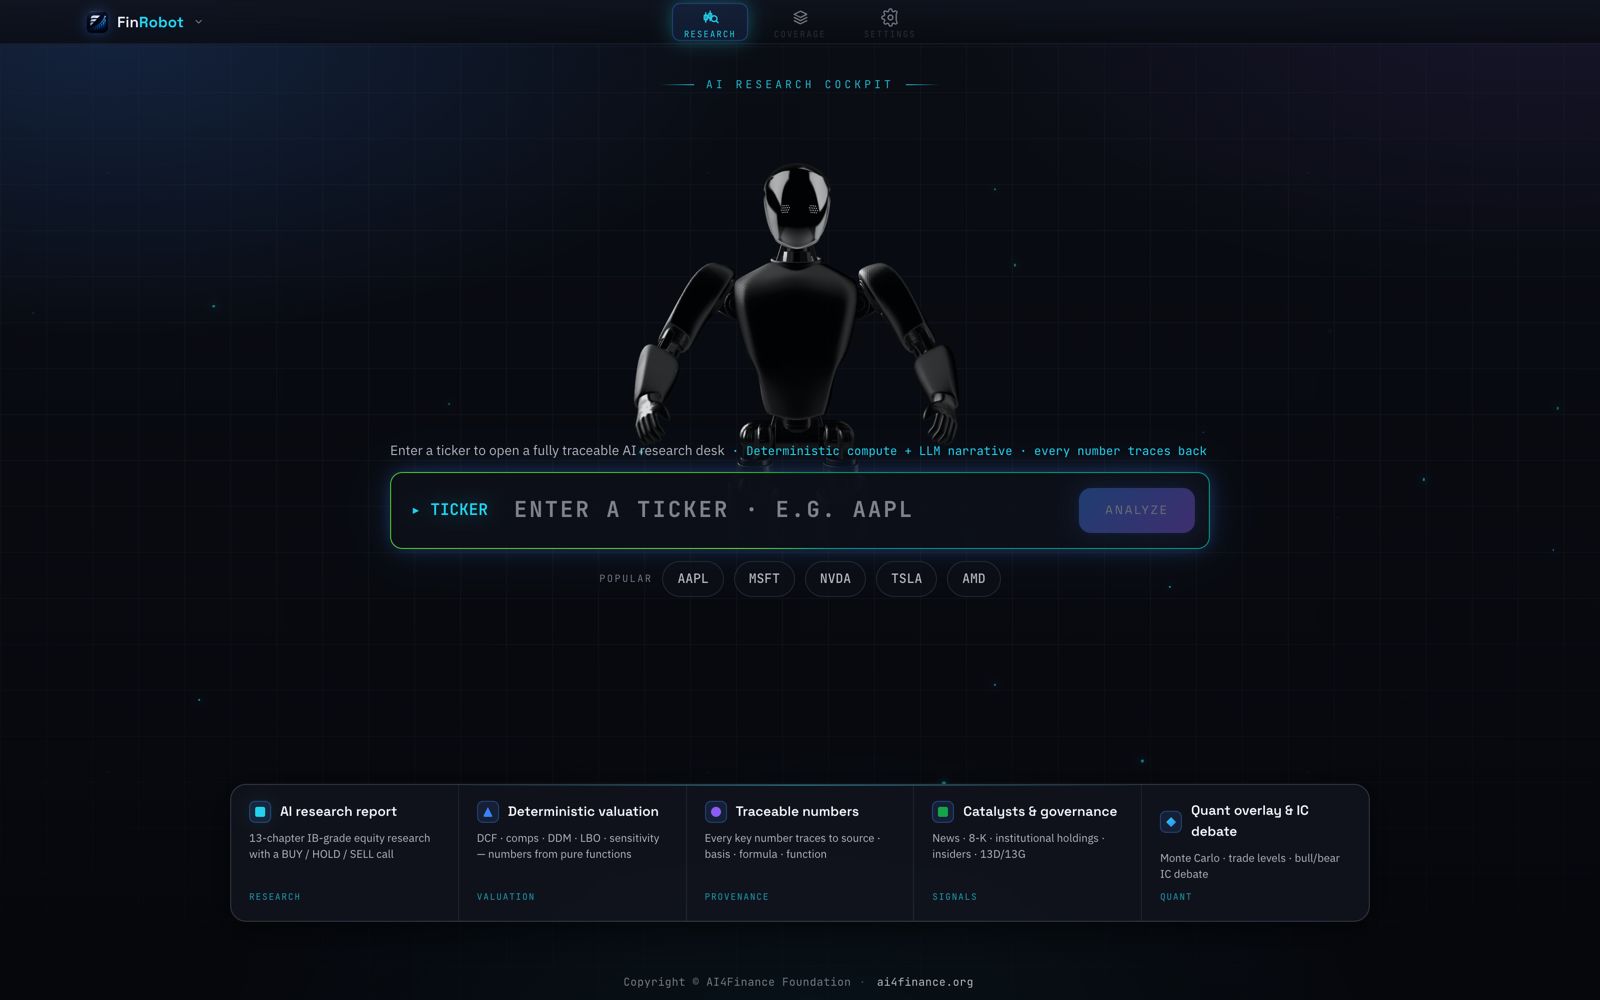Select the AMD popular ticker chip
Viewport: 1600px width, 1000px height.
974,579
